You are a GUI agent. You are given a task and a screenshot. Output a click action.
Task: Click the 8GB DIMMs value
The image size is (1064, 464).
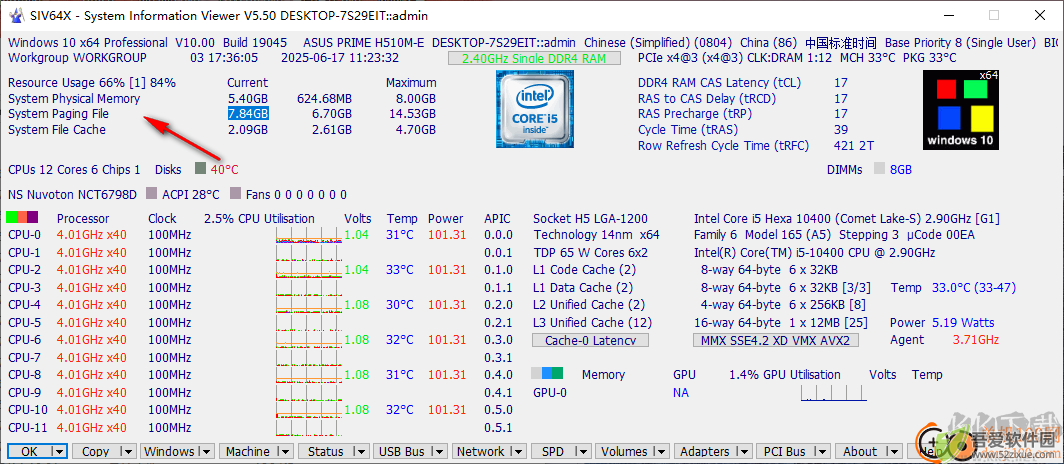(901, 170)
